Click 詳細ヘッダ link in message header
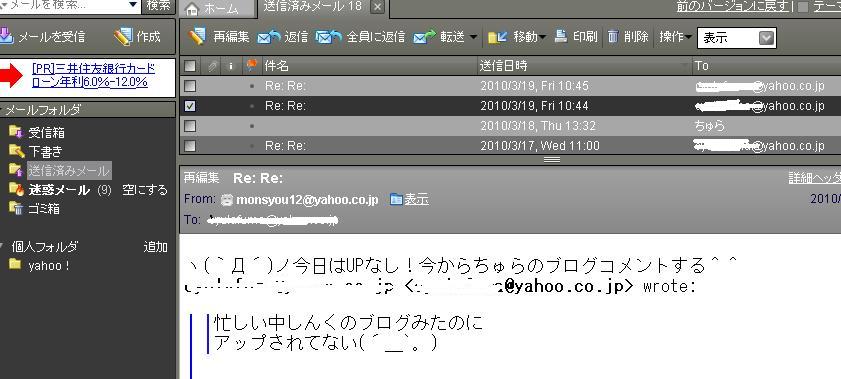Viewport: 841px width, 379px height. pyautogui.click(x=814, y=177)
